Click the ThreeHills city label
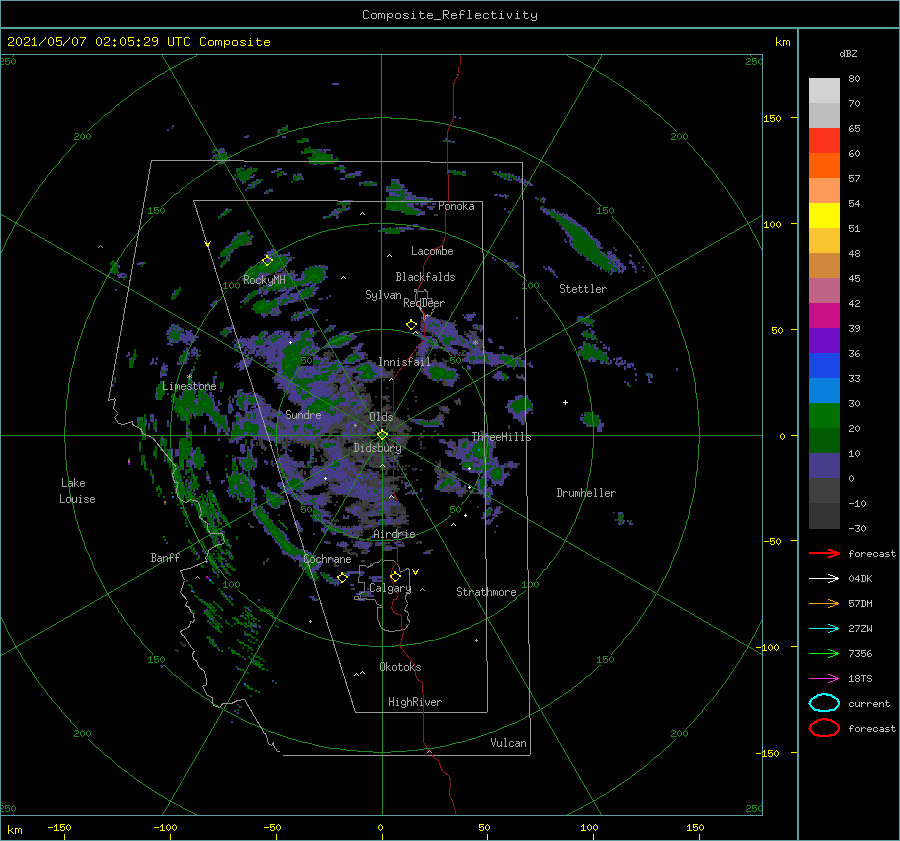This screenshot has height=841, width=900. [x=502, y=437]
